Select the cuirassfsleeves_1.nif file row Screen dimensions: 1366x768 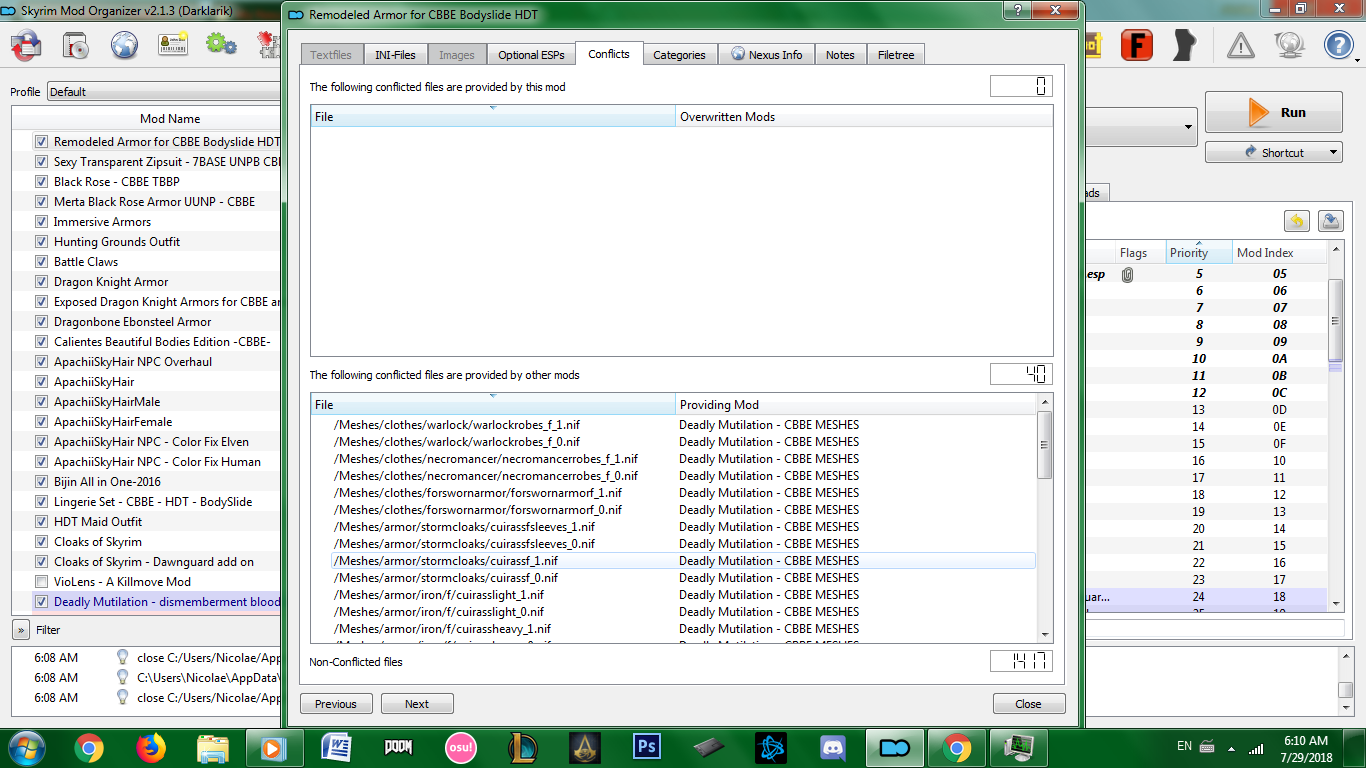pos(673,527)
